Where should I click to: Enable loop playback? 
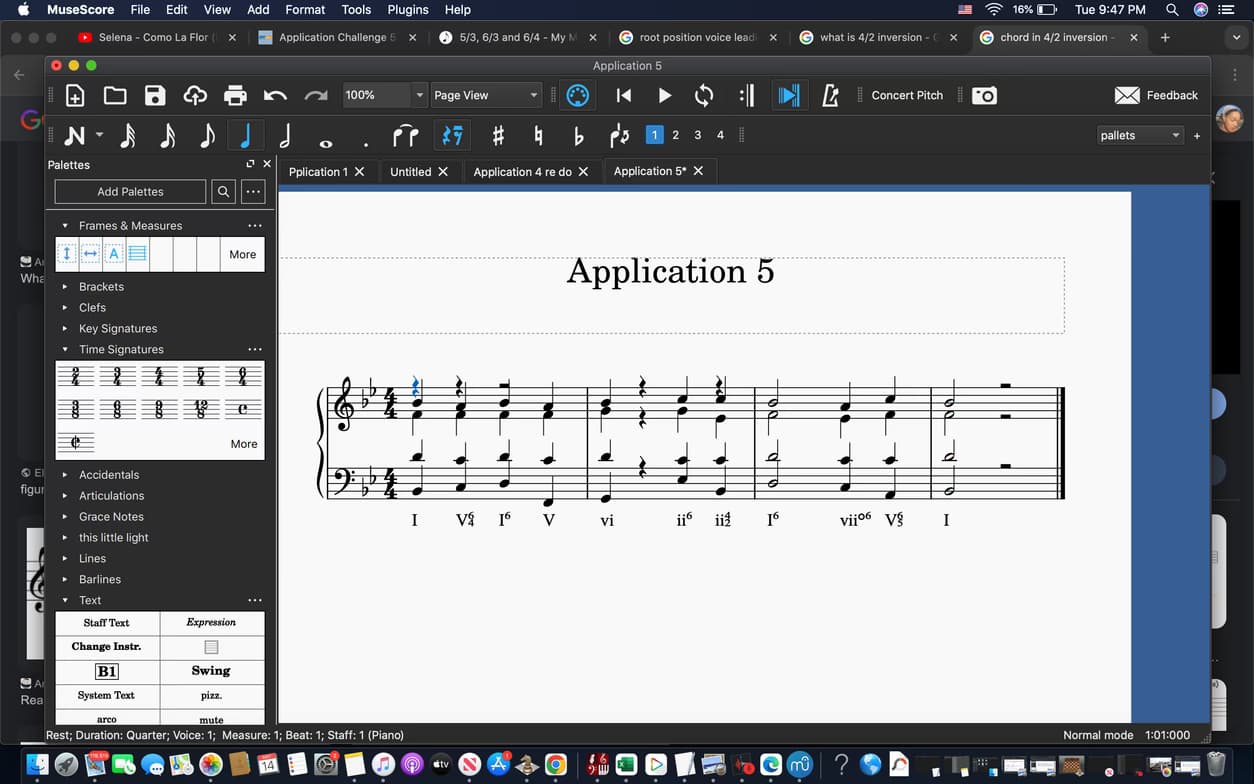pyautogui.click(x=703, y=95)
